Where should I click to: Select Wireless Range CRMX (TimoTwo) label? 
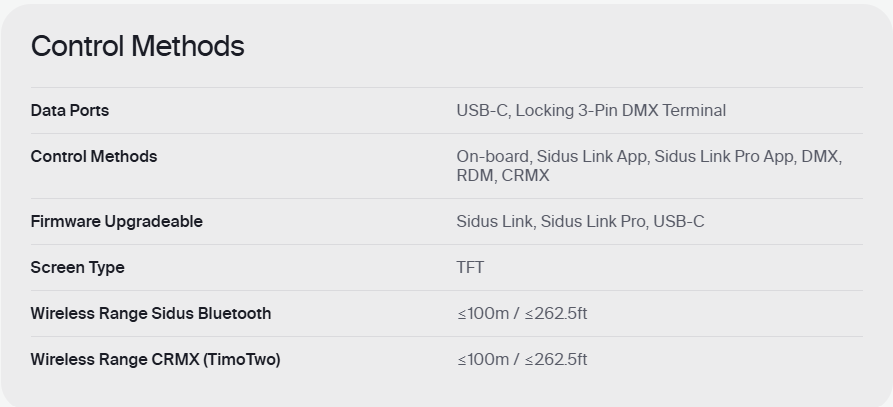[155, 360]
